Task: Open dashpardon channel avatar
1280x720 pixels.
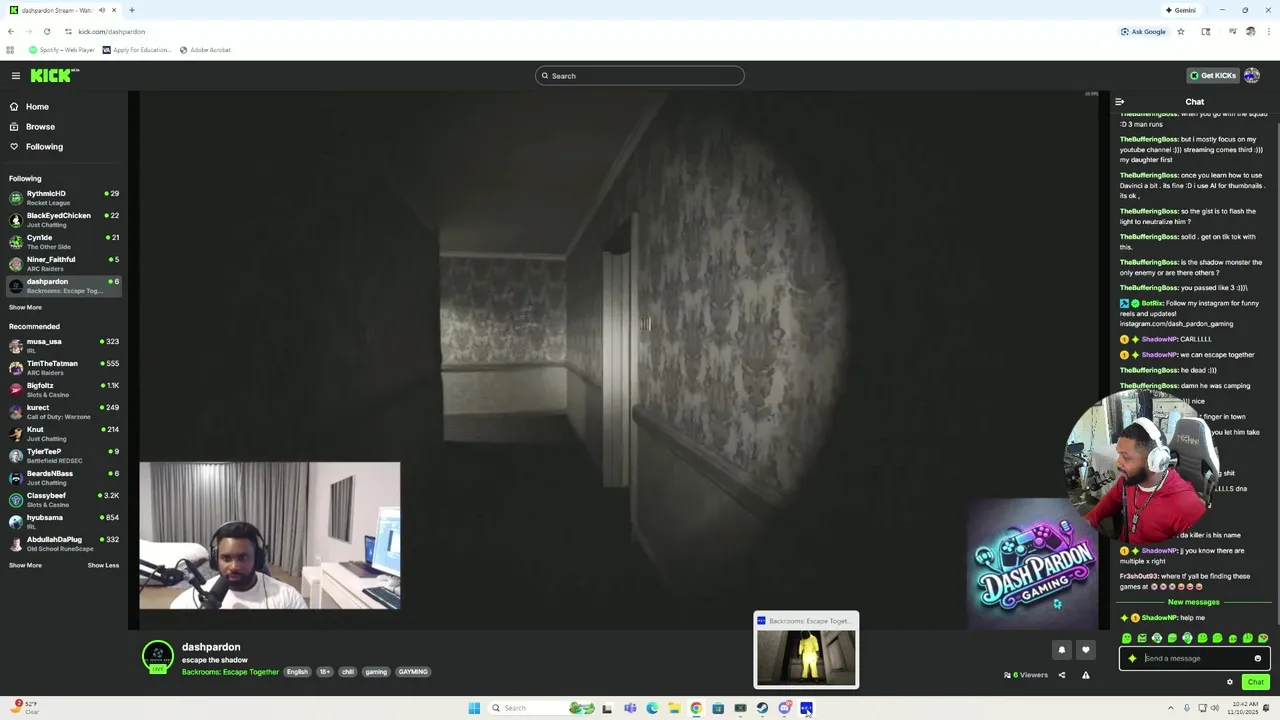Action: click(x=157, y=656)
